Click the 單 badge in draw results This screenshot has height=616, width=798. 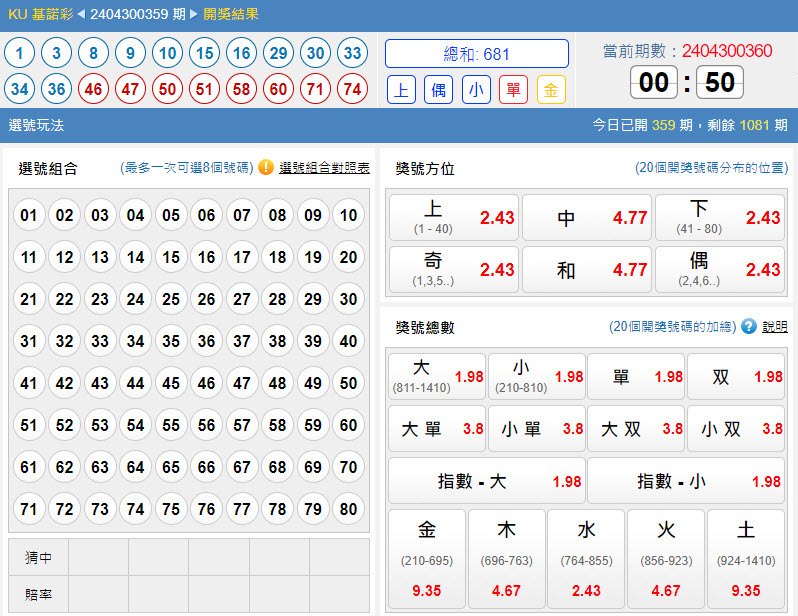[513, 90]
